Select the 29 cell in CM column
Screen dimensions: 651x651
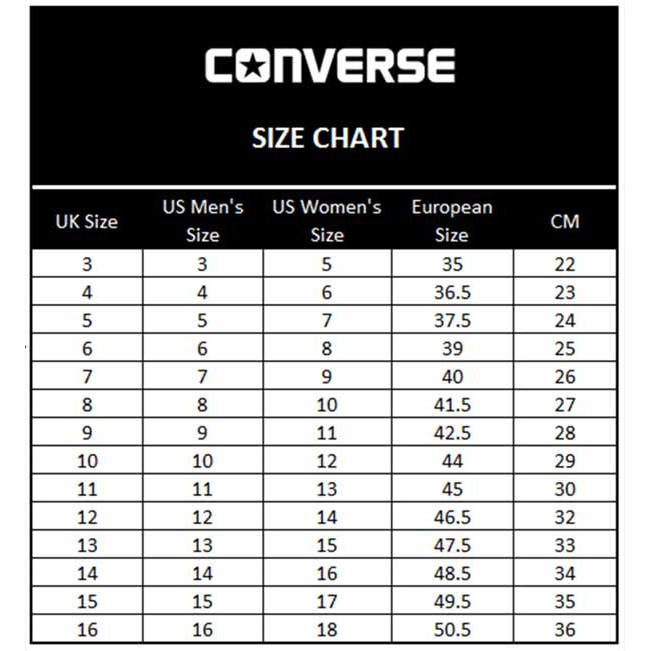tap(565, 461)
